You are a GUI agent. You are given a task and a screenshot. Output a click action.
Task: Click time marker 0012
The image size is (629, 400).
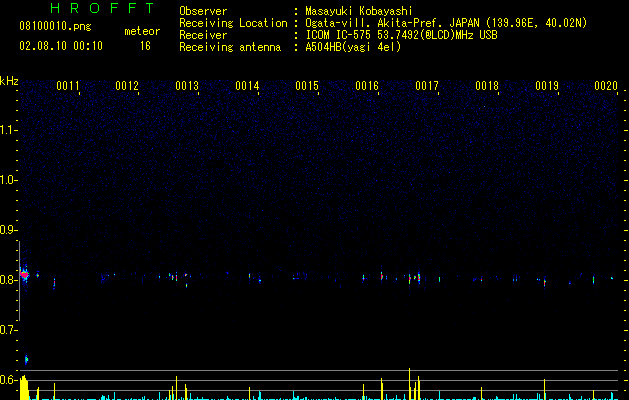click(127, 86)
